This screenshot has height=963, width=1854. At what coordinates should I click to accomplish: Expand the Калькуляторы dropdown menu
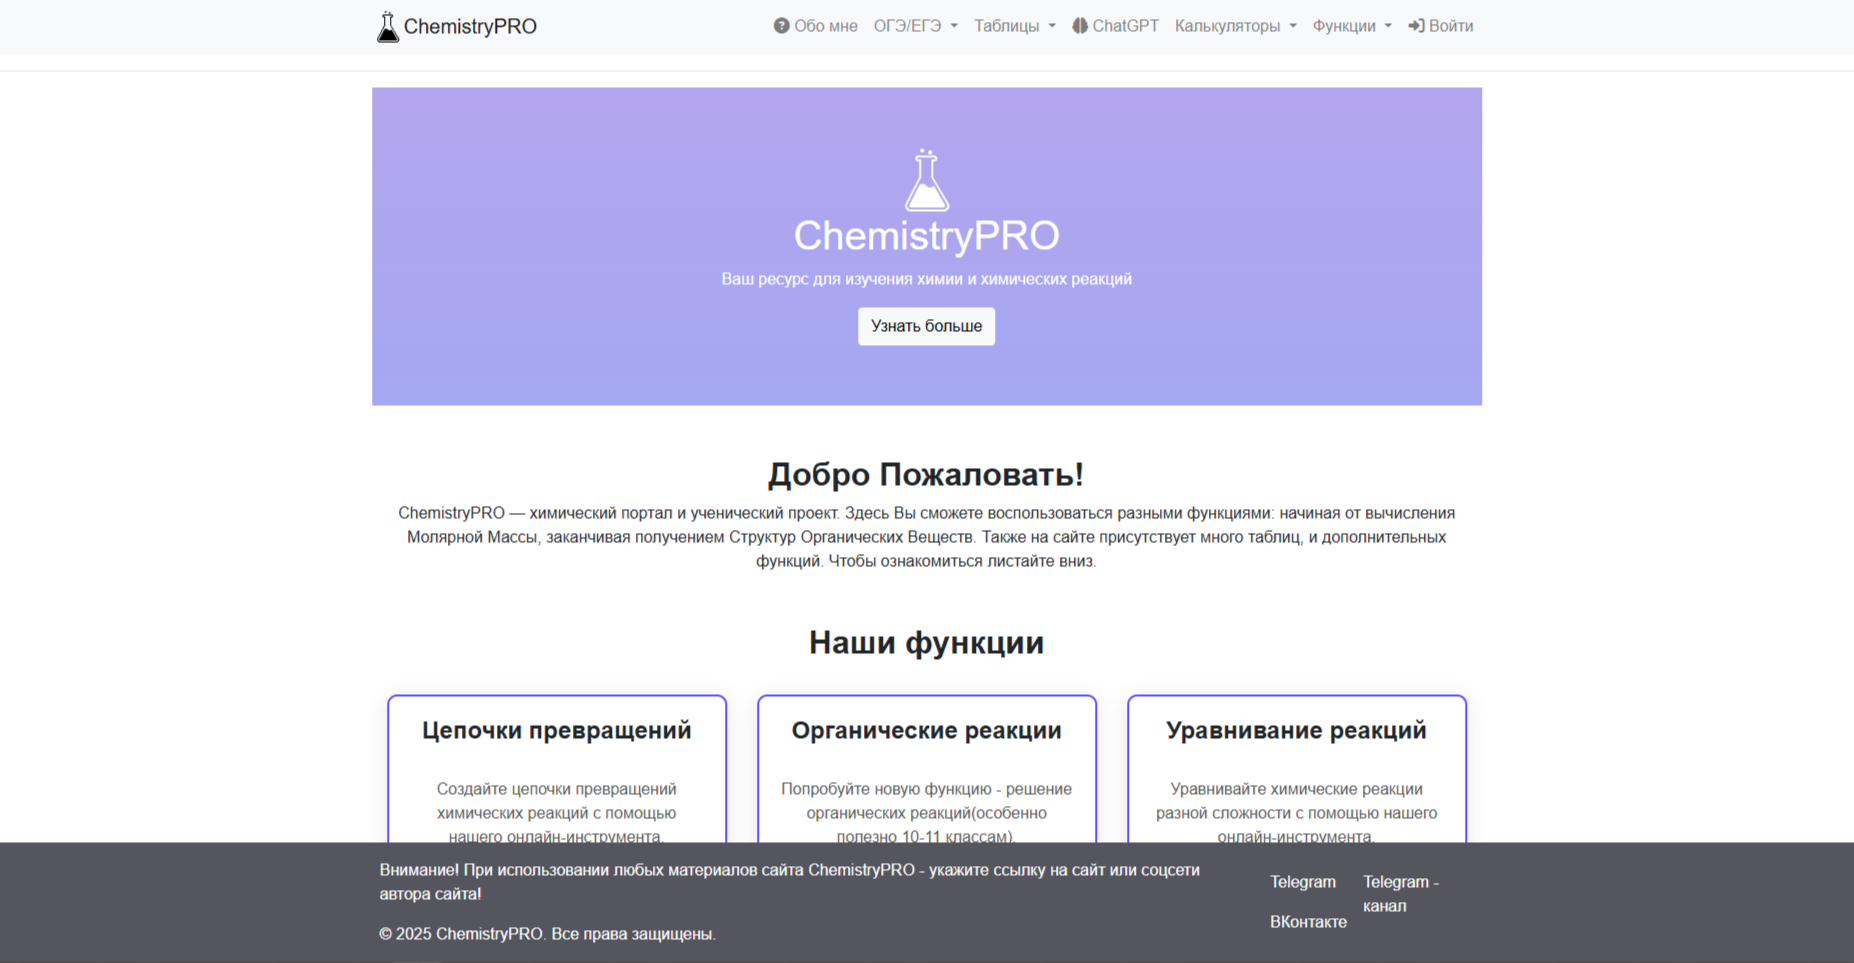coord(1235,26)
